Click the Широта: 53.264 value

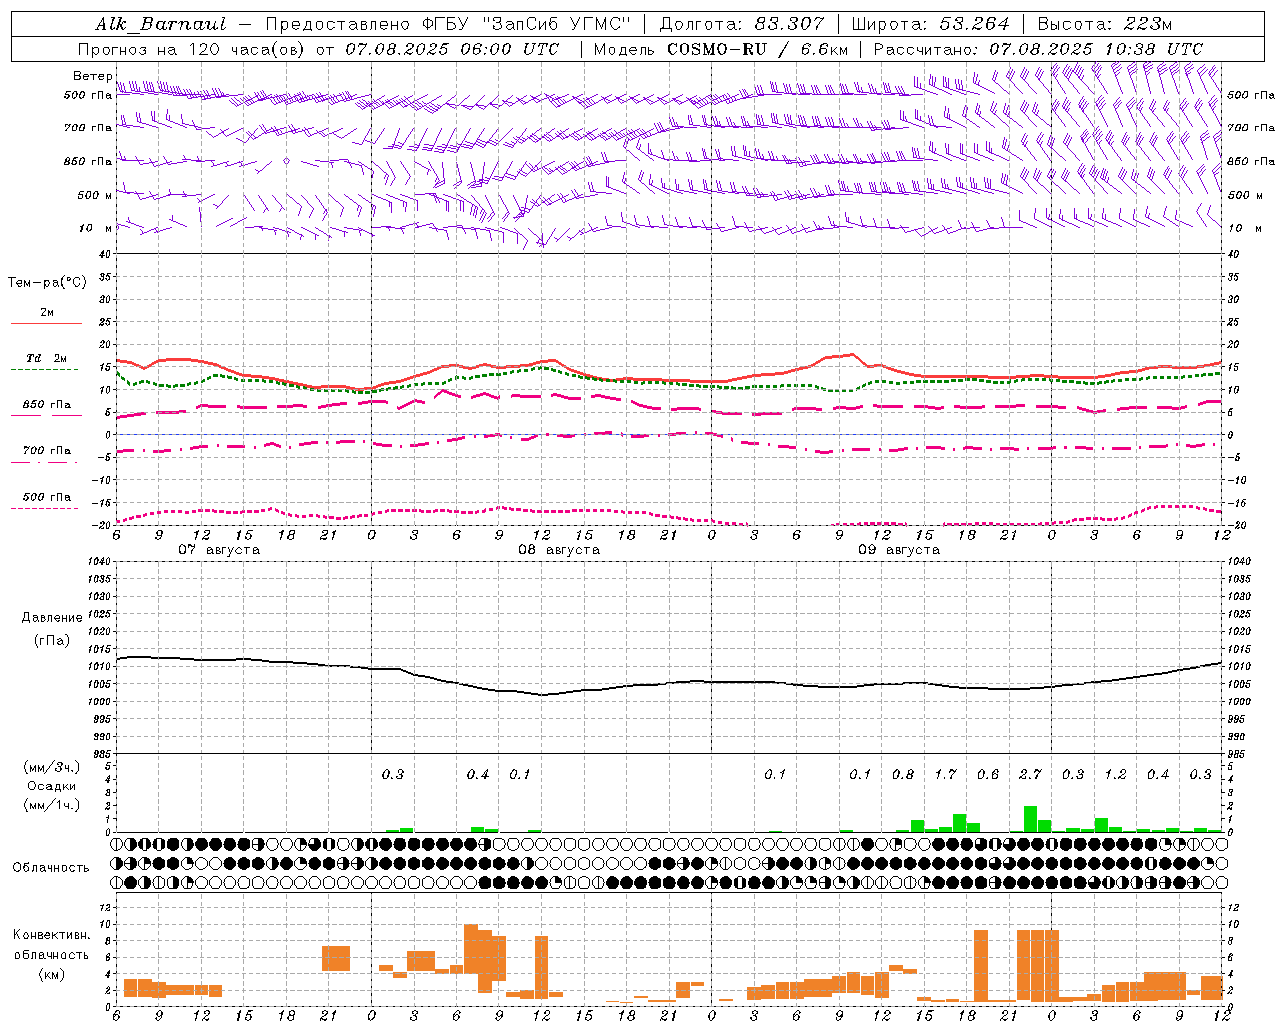(930, 24)
